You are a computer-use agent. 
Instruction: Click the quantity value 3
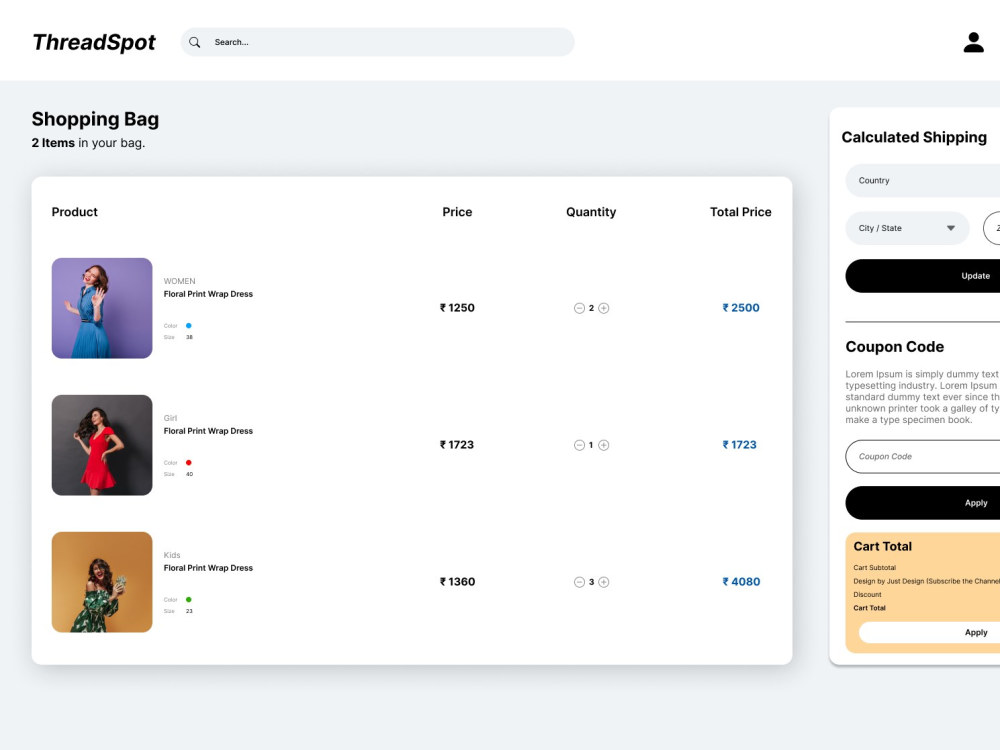(591, 582)
